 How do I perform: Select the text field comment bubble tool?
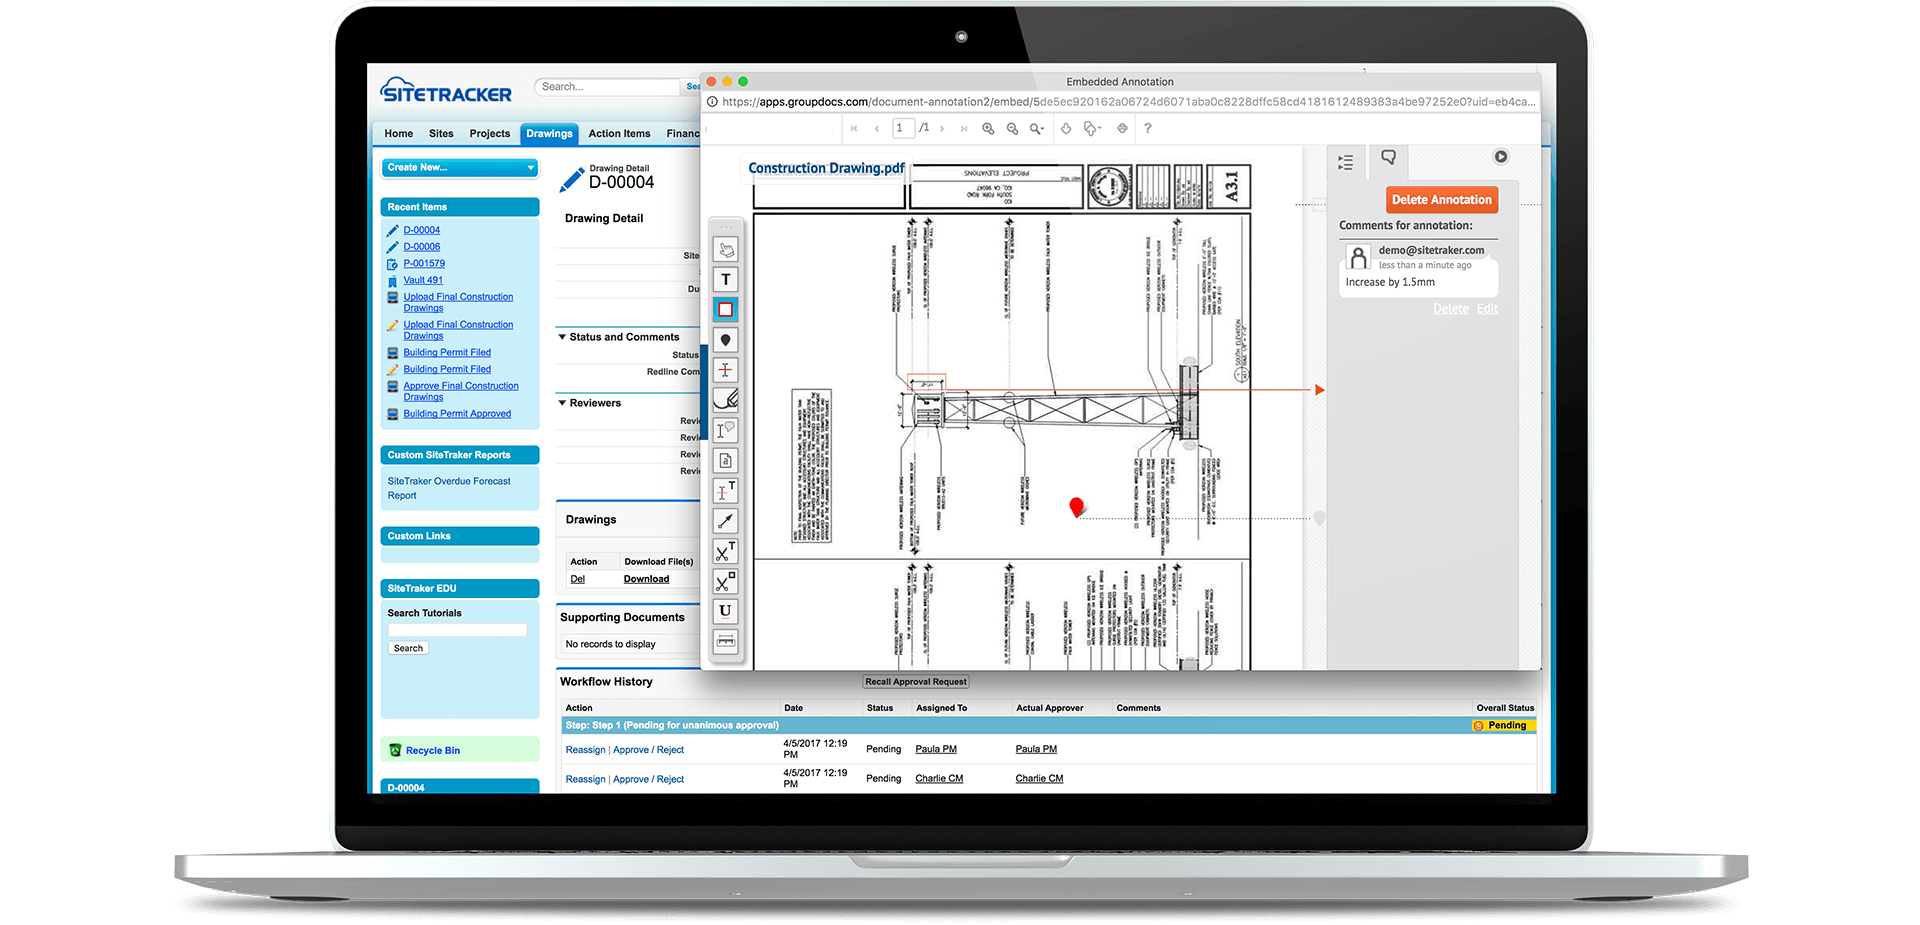tap(726, 430)
